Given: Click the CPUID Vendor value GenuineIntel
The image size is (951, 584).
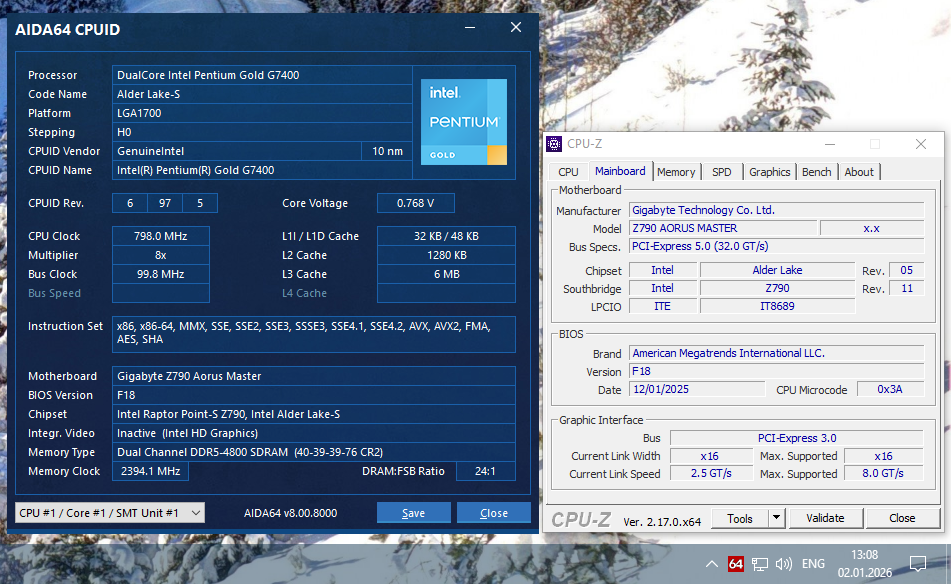Looking at the screenshot, I should 237,151.
